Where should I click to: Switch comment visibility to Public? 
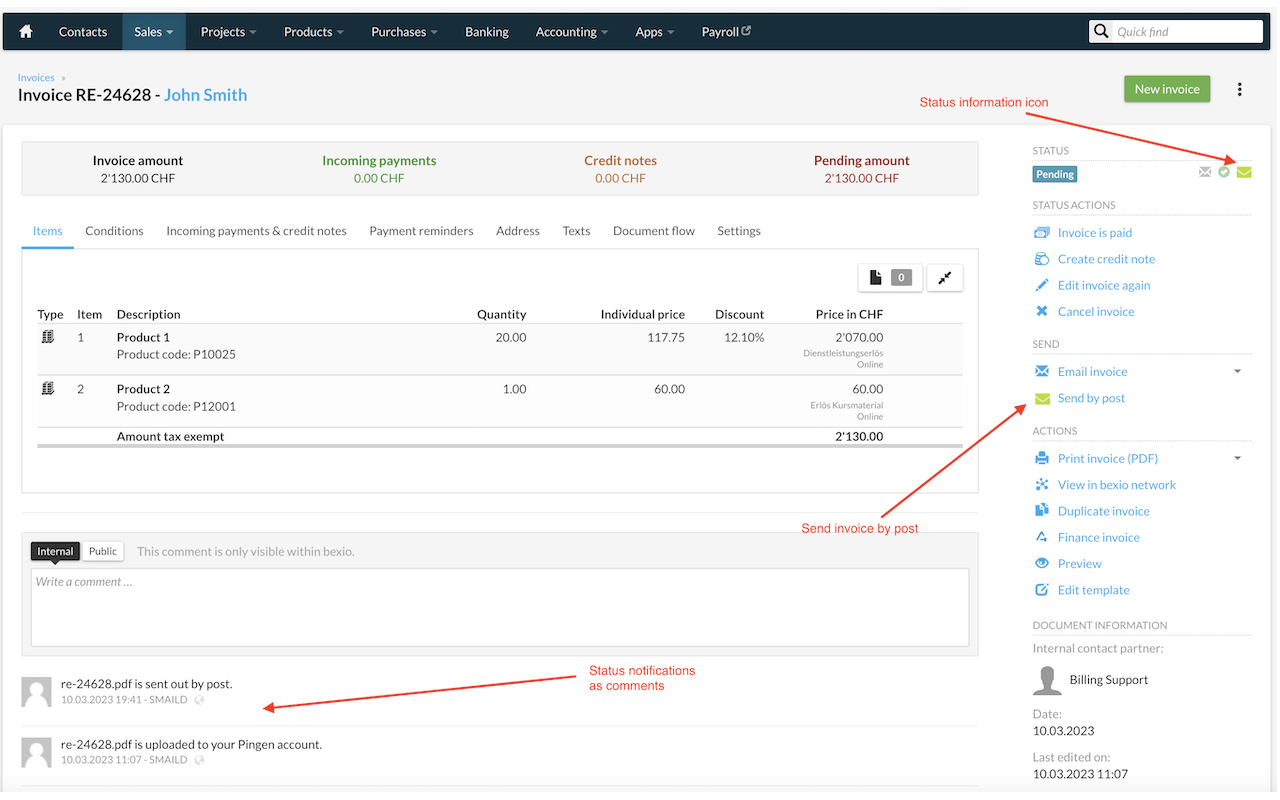pos(103,551)
